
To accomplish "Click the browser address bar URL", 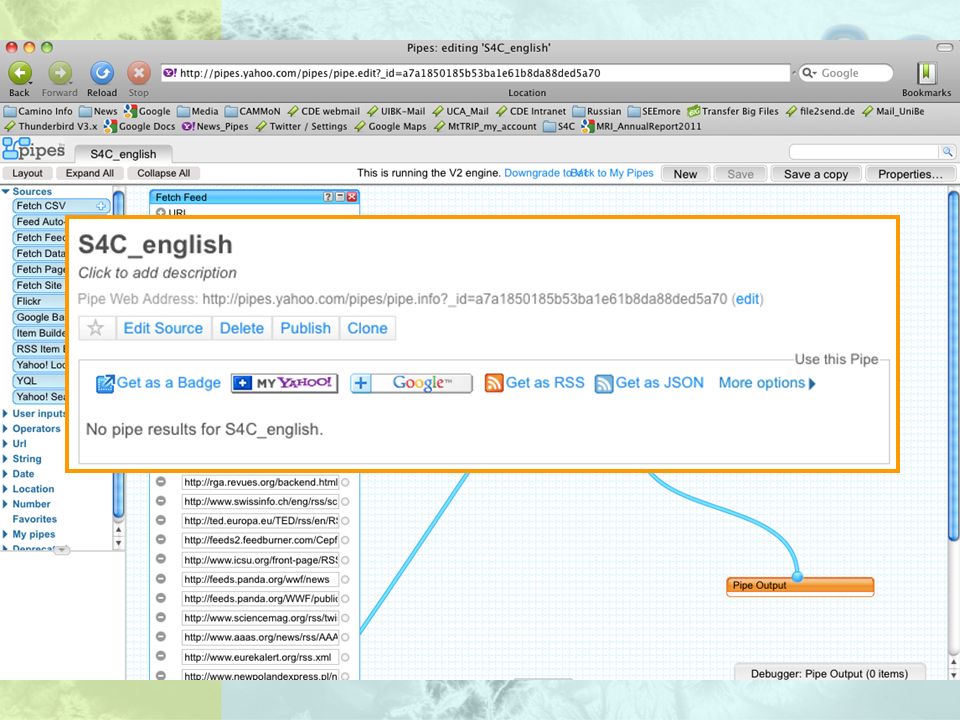I will 476,73.
